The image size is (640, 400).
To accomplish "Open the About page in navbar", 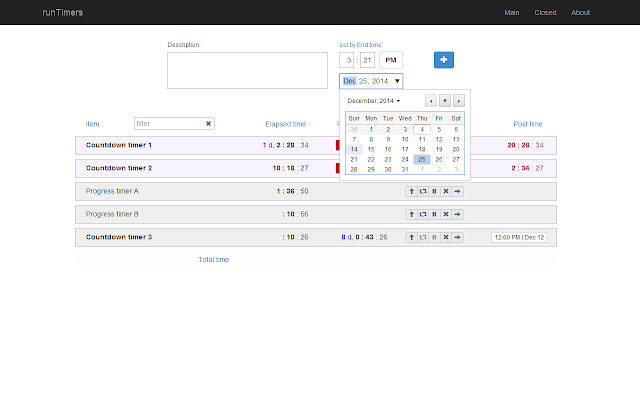I will (x=580, y=13).
